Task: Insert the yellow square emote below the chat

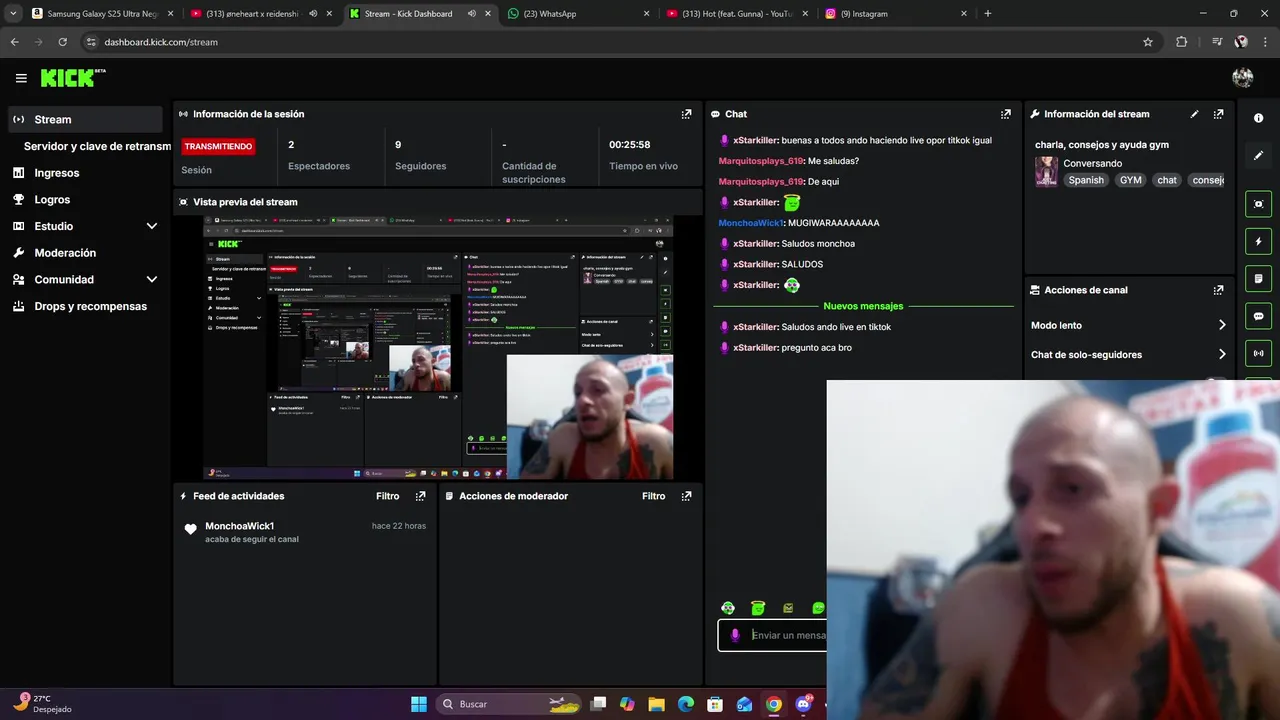Action: point(788,608)
